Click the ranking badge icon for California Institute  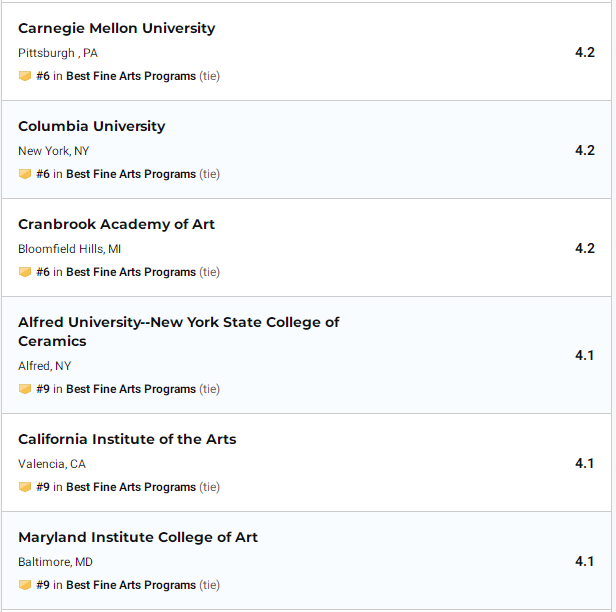[25, 487]
